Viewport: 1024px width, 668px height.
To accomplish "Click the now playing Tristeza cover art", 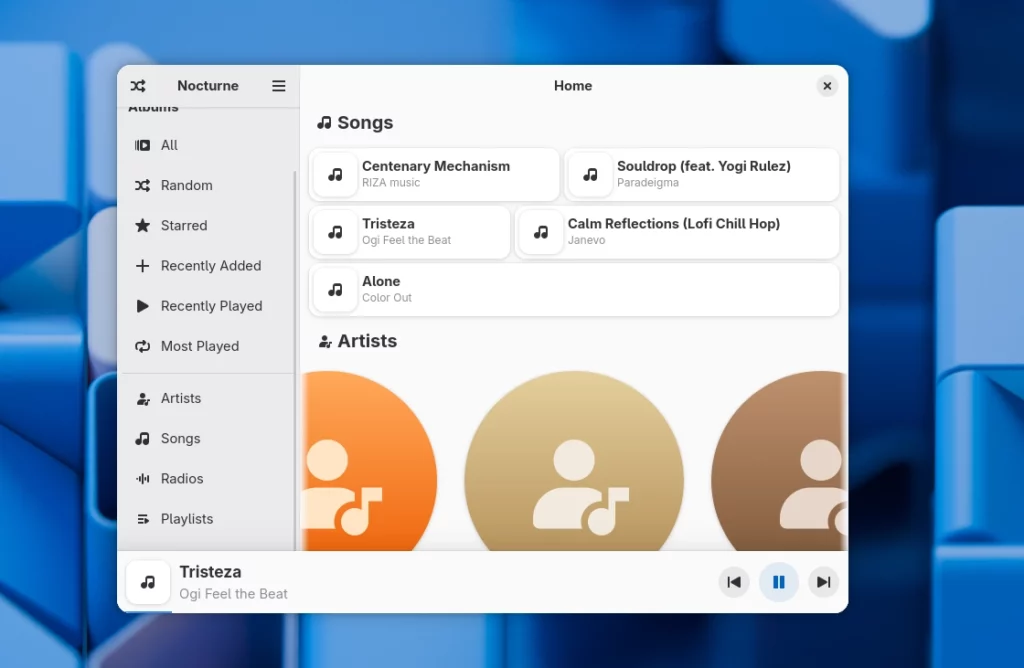I will point(148,582).
